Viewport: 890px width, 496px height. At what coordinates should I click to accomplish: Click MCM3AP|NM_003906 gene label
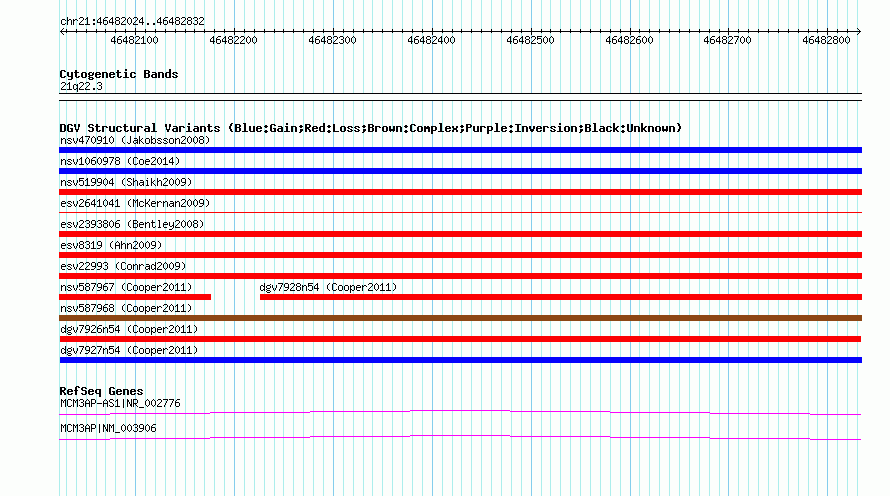click(x=108, y=428)
